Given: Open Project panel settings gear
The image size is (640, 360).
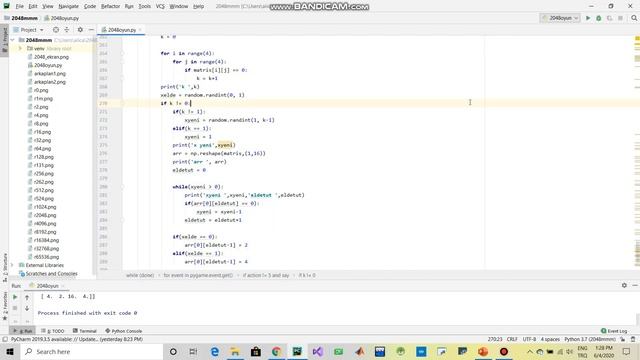Looking at the screenshot, I should click(80, 30).
